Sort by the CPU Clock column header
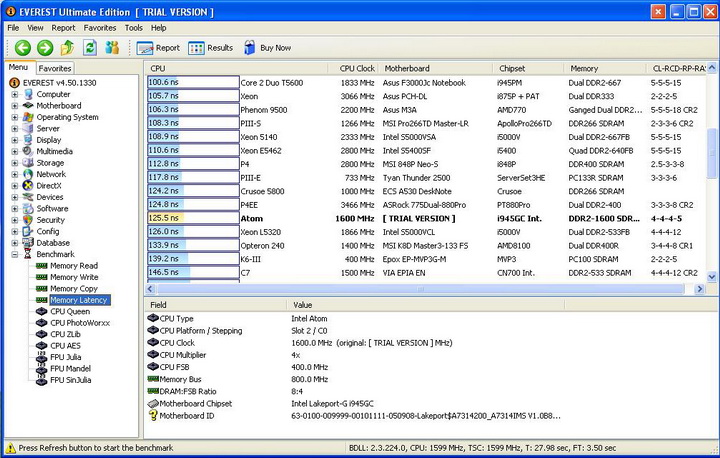The height and width of the screenshot is (458, 720). (x=353, y=68)
